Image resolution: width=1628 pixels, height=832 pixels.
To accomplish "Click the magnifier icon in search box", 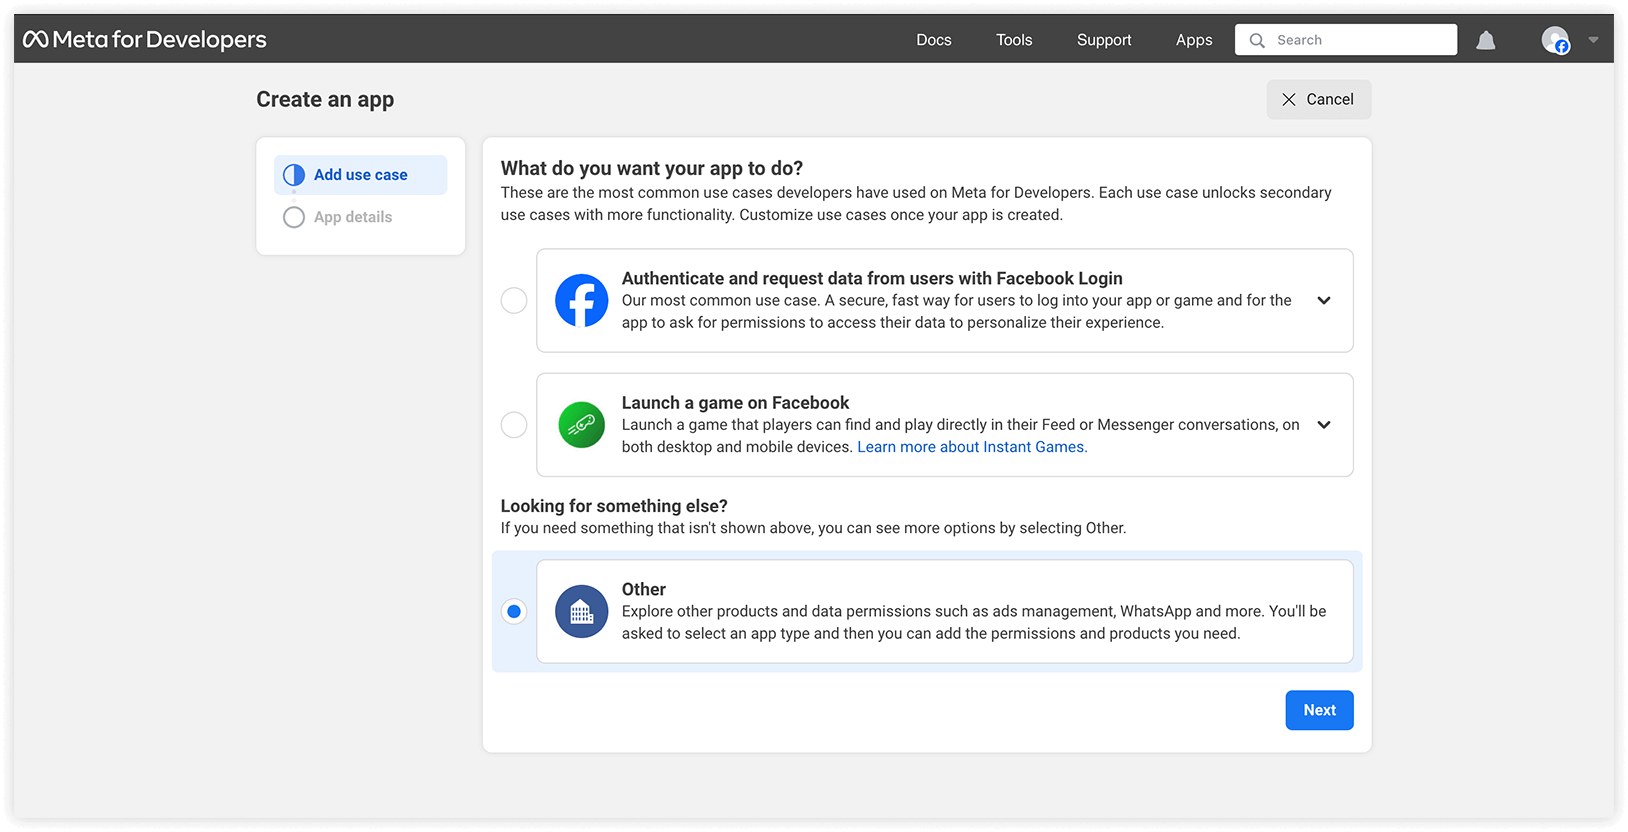I will click(x=1257, y=40).
